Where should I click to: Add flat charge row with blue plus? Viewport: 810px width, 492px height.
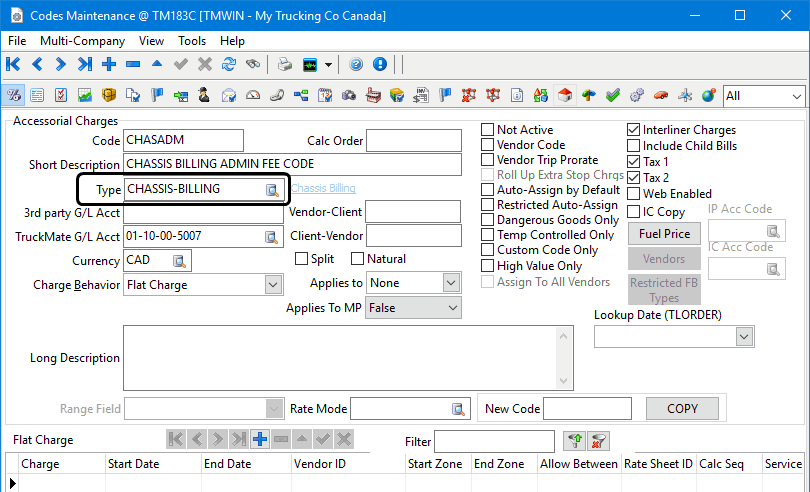click(x=259, y=439)
